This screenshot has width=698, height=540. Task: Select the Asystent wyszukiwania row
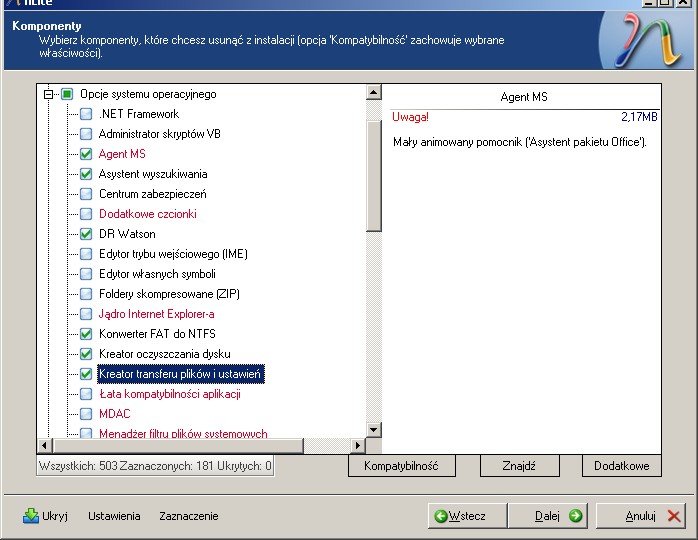coord(153,174)
